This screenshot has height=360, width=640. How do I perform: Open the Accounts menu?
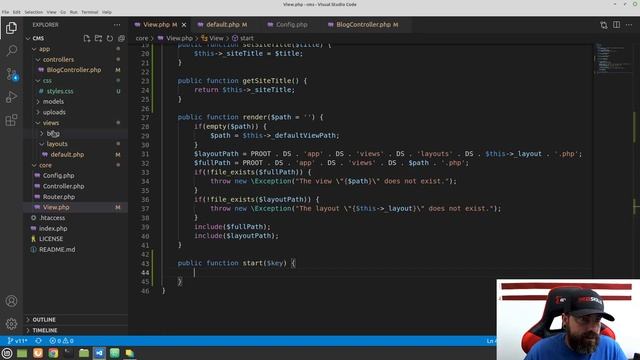pos(11,301)
